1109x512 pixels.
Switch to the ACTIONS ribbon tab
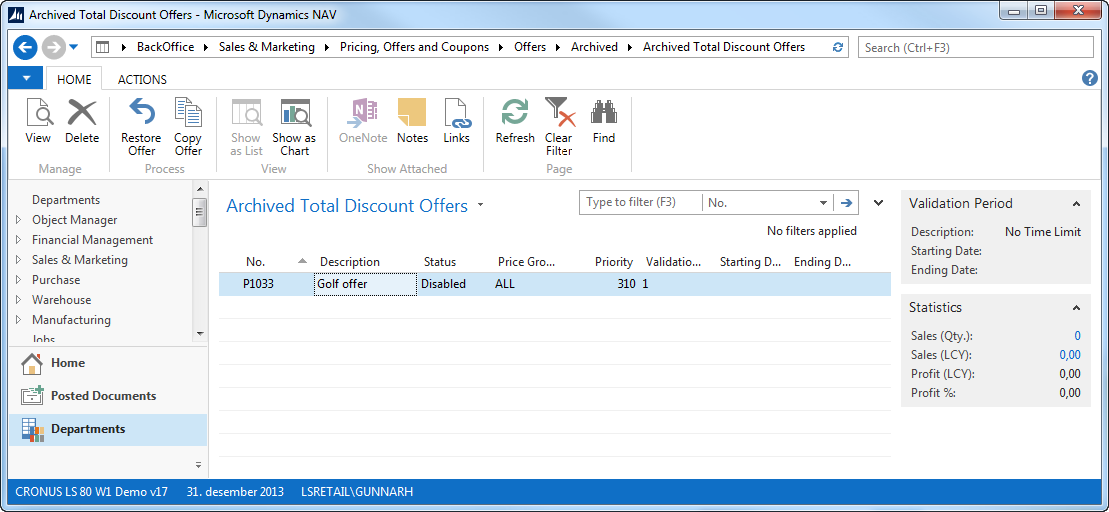tap(142, 79)
